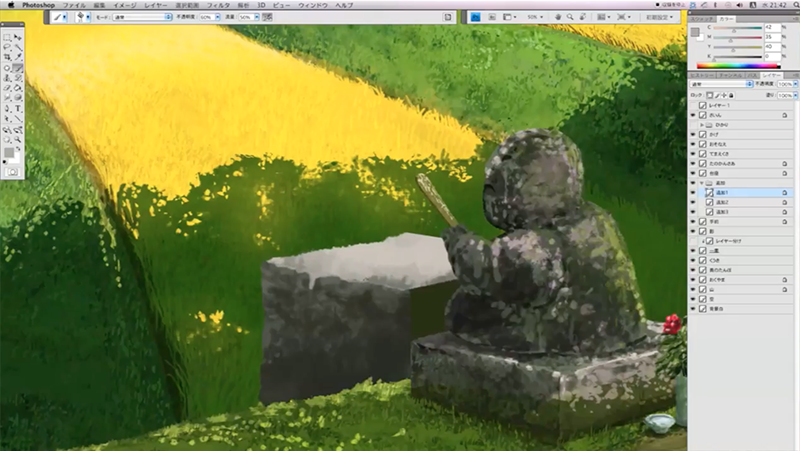Open the ファイル menu
The height and width of the screenshot is (451, 800).
coord(74,5)
